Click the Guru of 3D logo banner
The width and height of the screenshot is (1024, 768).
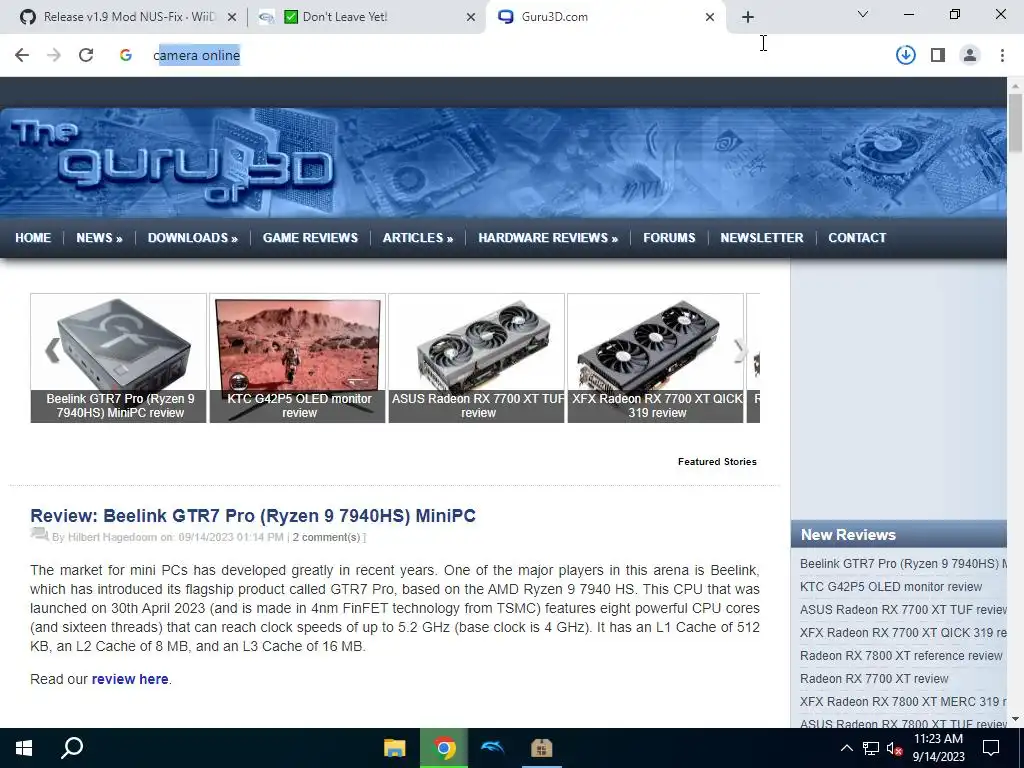click(171, 160)
